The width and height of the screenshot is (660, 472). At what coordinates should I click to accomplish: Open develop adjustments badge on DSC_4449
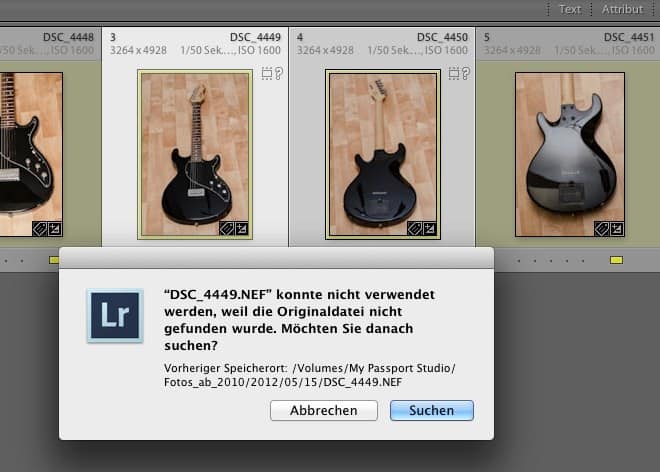tap(242, 228)
